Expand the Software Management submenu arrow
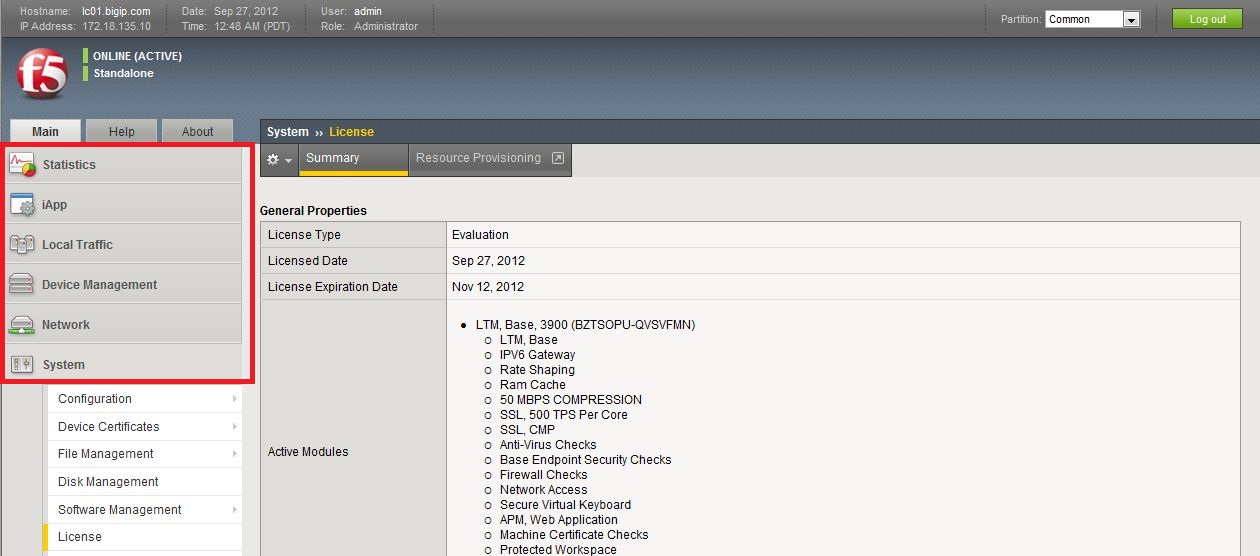The image size is (1260, 556). click(235, 510)
